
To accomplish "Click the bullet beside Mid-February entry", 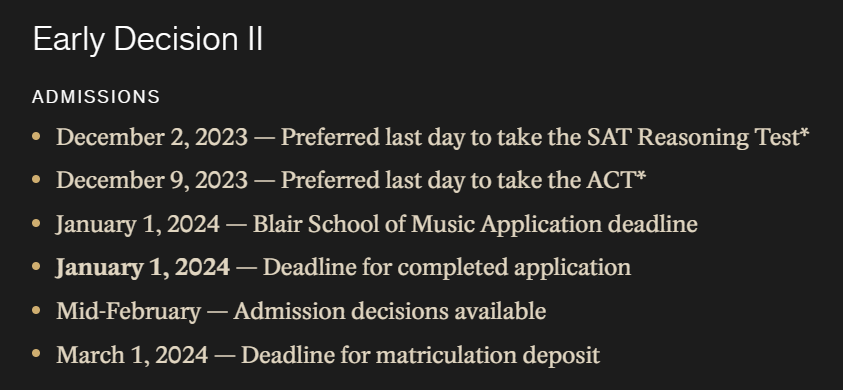I will [x=36, y=310].
